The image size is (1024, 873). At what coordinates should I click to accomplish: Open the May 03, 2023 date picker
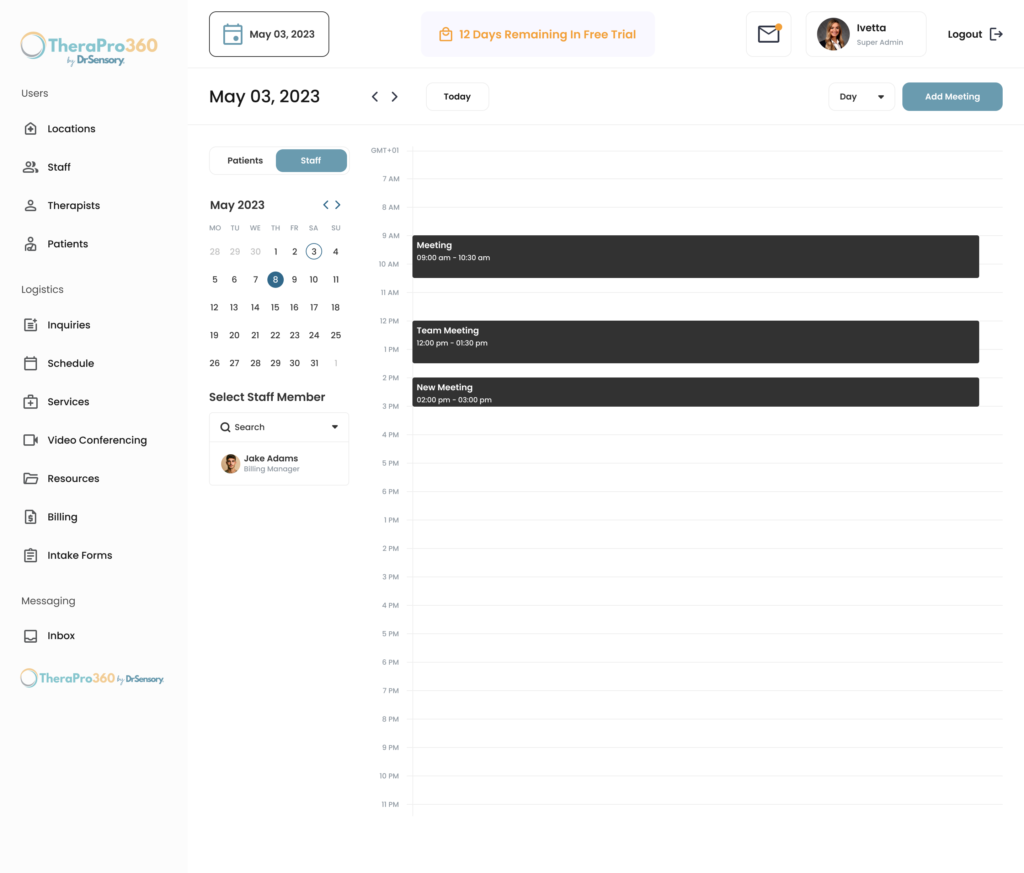pyautogui.click(x=269, y=34)
